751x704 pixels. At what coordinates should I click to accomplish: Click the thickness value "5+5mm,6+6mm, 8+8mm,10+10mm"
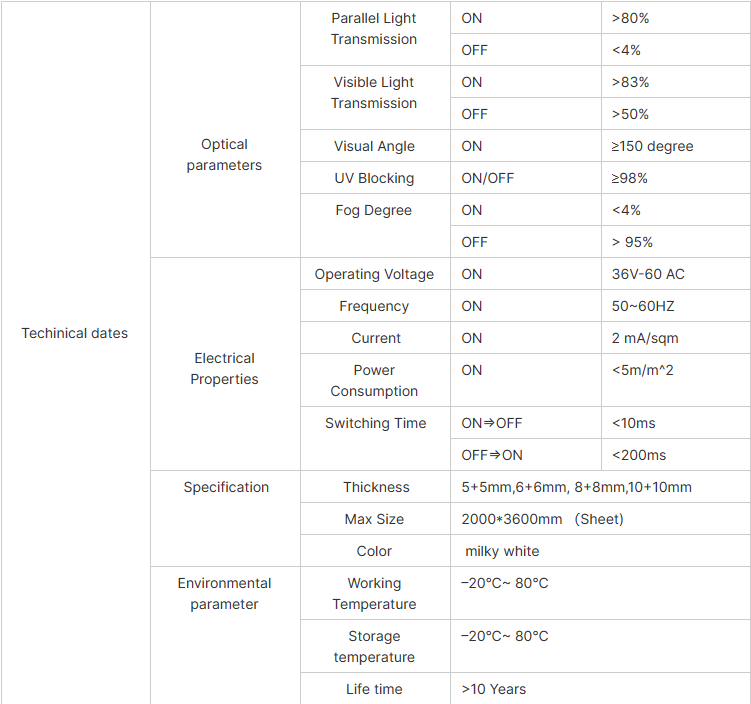coord(576,487)
